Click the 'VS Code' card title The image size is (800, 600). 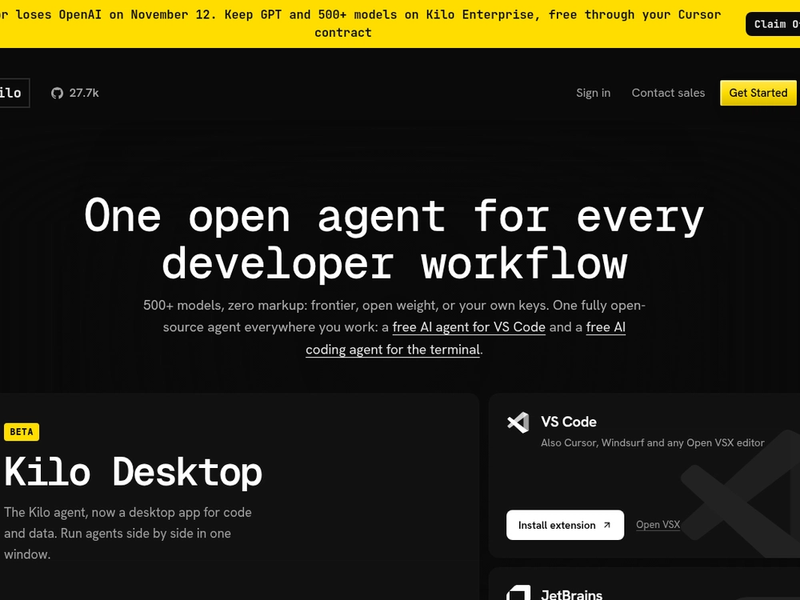click(568, 422)
